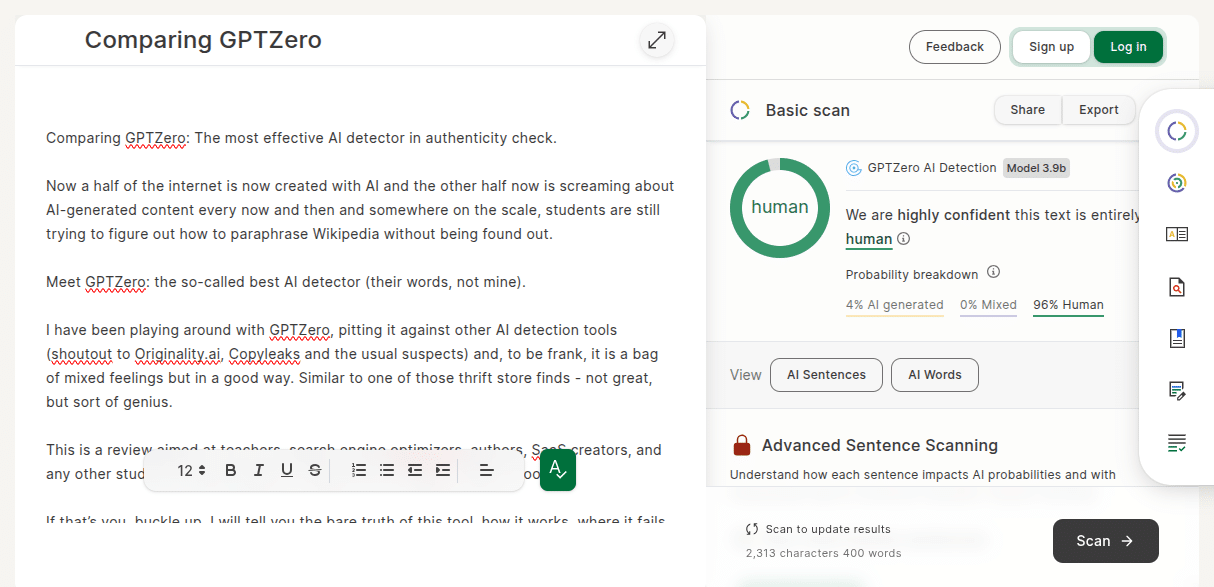Switch view to AI Words

point(934,375)
